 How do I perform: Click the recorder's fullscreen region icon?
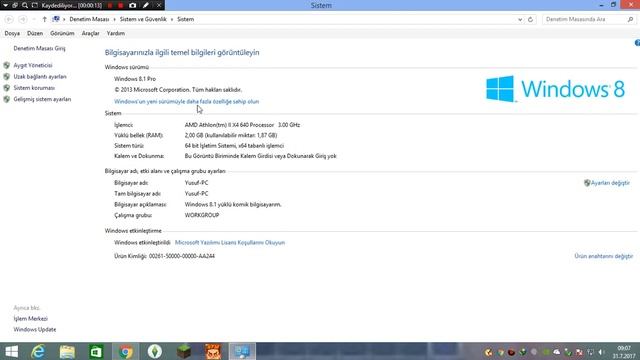(35, 5)
